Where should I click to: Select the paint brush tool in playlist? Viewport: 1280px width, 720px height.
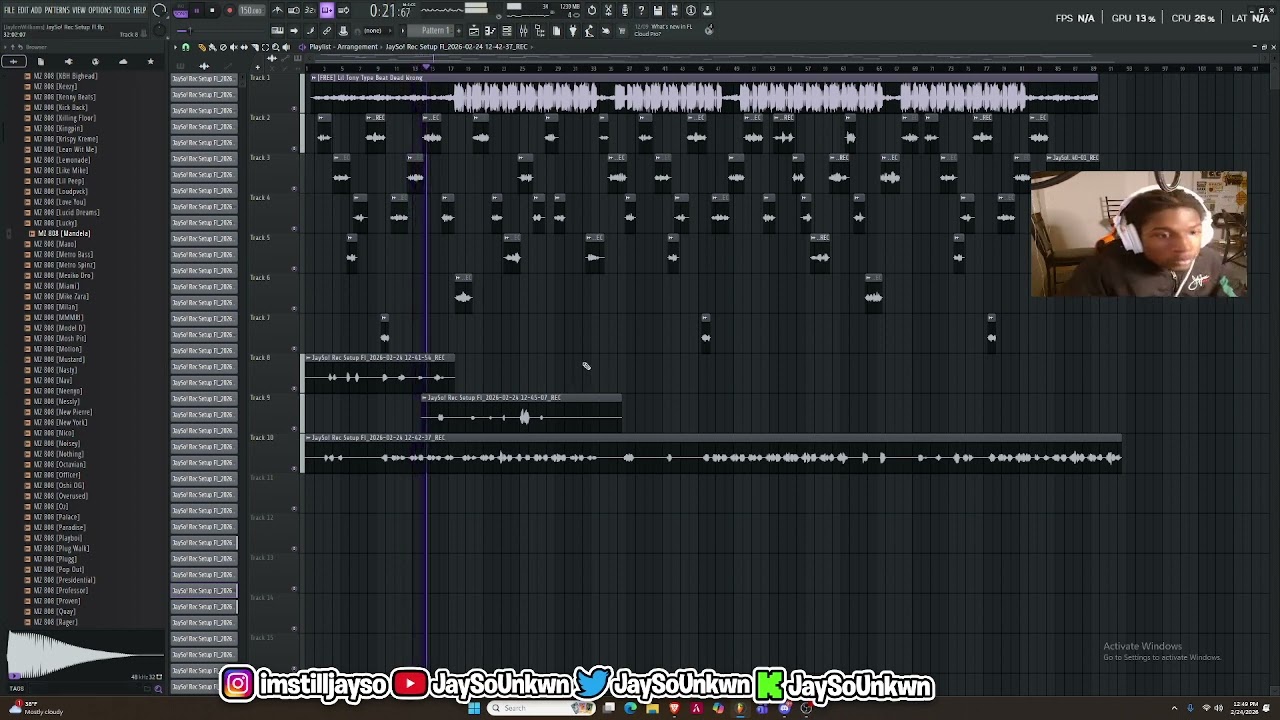212,47
